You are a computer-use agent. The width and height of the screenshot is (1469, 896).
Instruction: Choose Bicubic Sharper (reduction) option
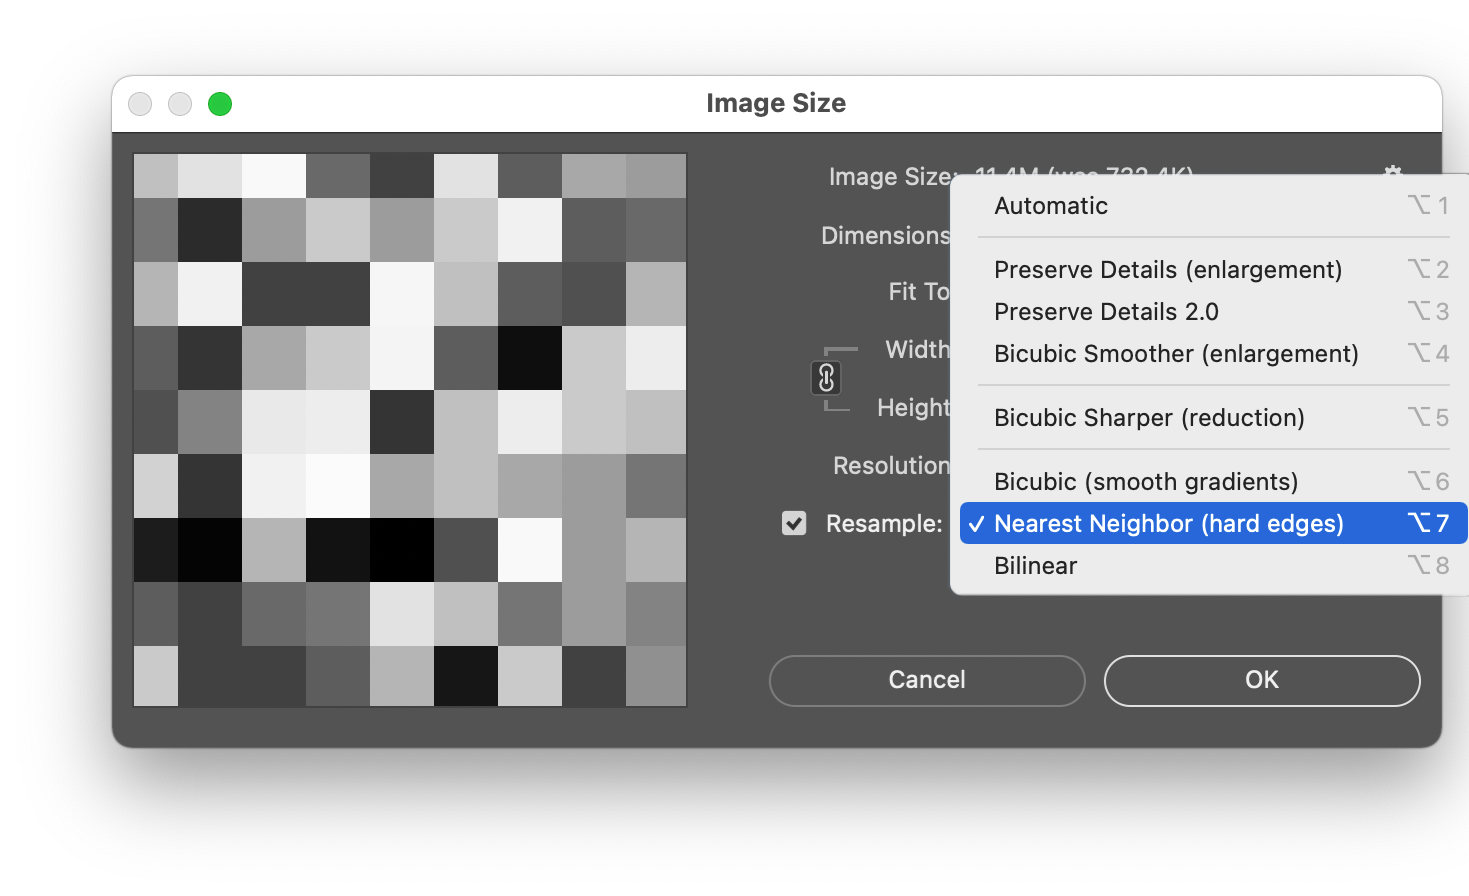(1148, 418)
